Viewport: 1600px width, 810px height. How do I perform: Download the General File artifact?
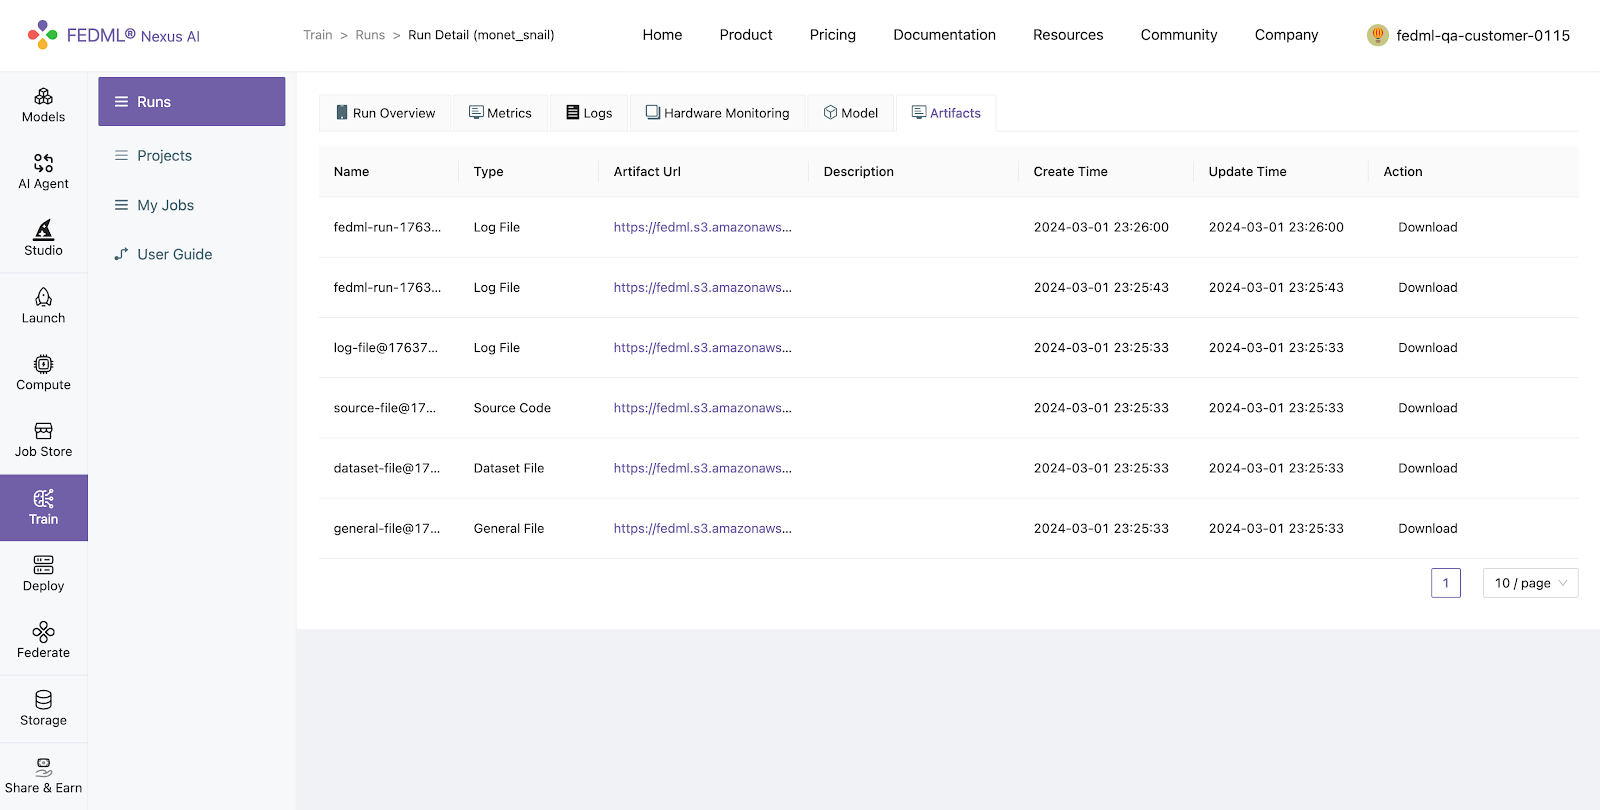coord(1427,528)
